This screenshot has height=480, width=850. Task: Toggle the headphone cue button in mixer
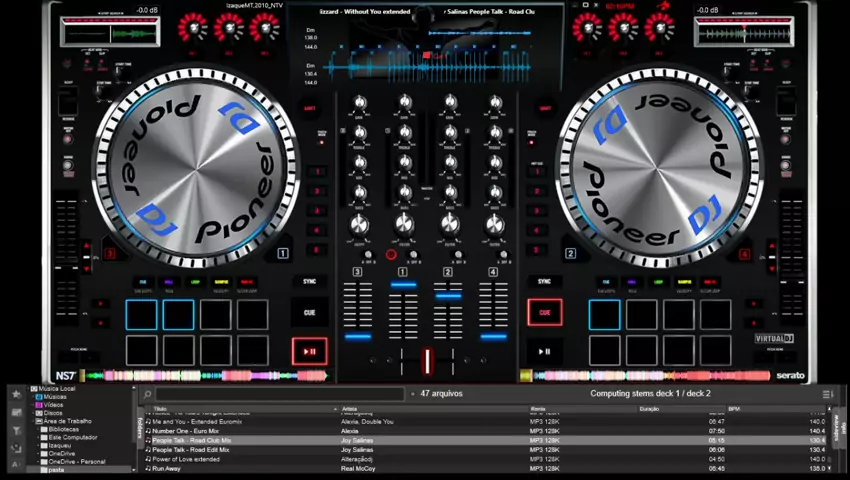[x=391, y=254]
